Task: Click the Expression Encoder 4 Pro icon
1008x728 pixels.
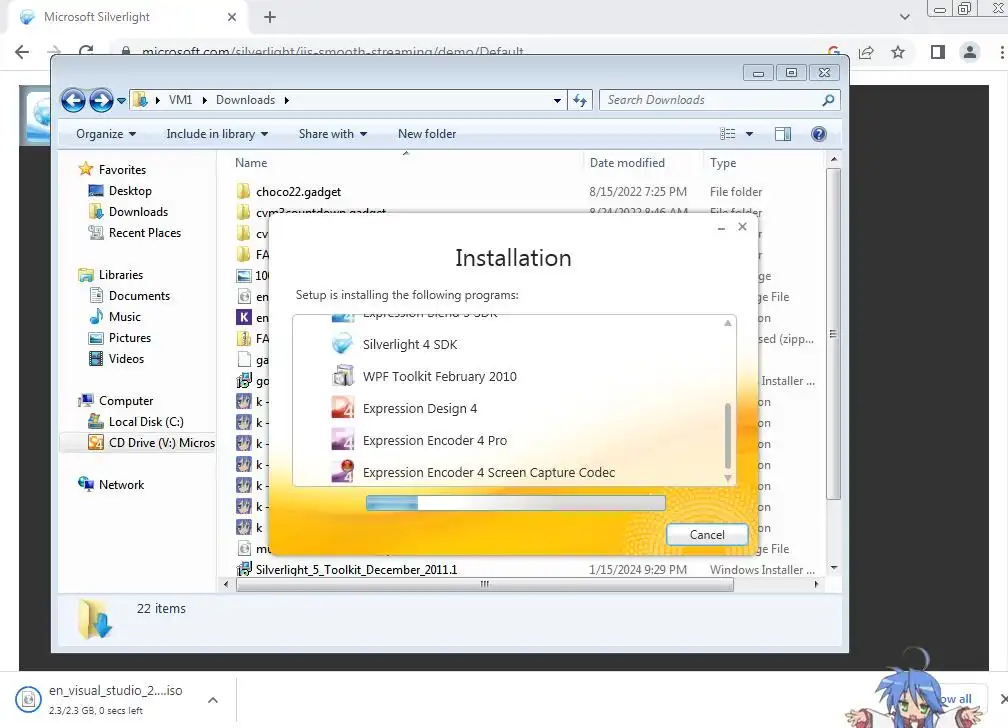Action: (342, 440)
